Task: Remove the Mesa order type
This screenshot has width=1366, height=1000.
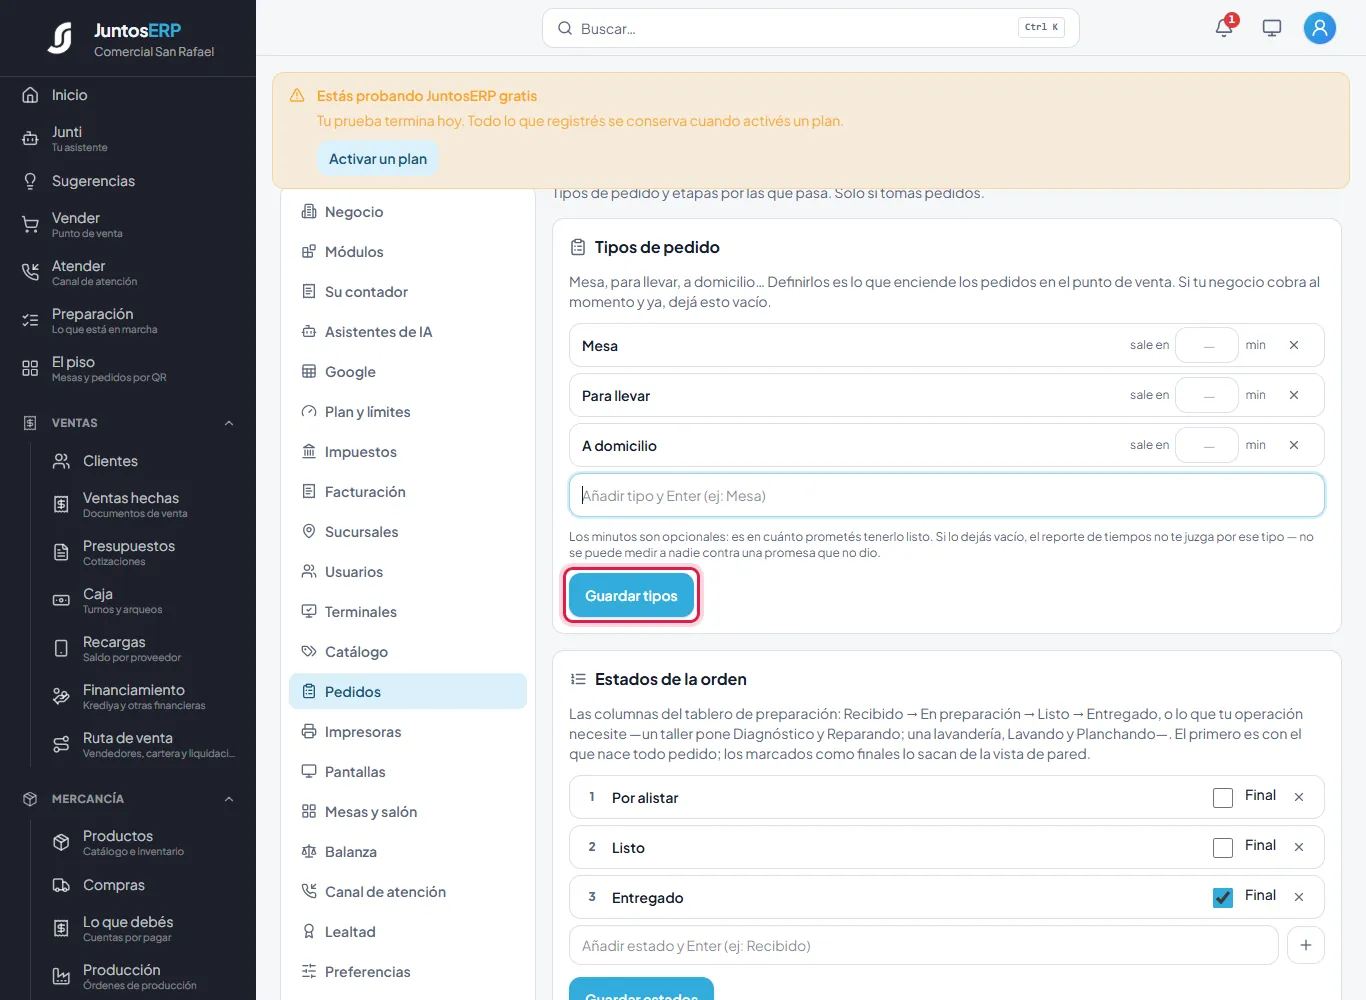Action: [1294, 345]
